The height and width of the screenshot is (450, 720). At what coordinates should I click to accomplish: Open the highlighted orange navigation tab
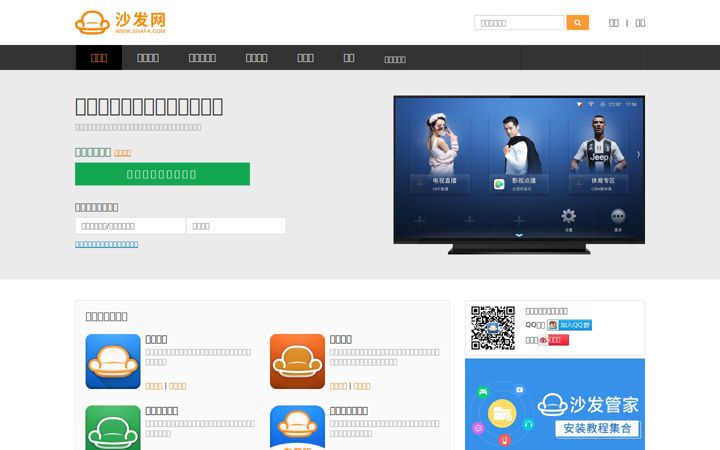(99, 58)
